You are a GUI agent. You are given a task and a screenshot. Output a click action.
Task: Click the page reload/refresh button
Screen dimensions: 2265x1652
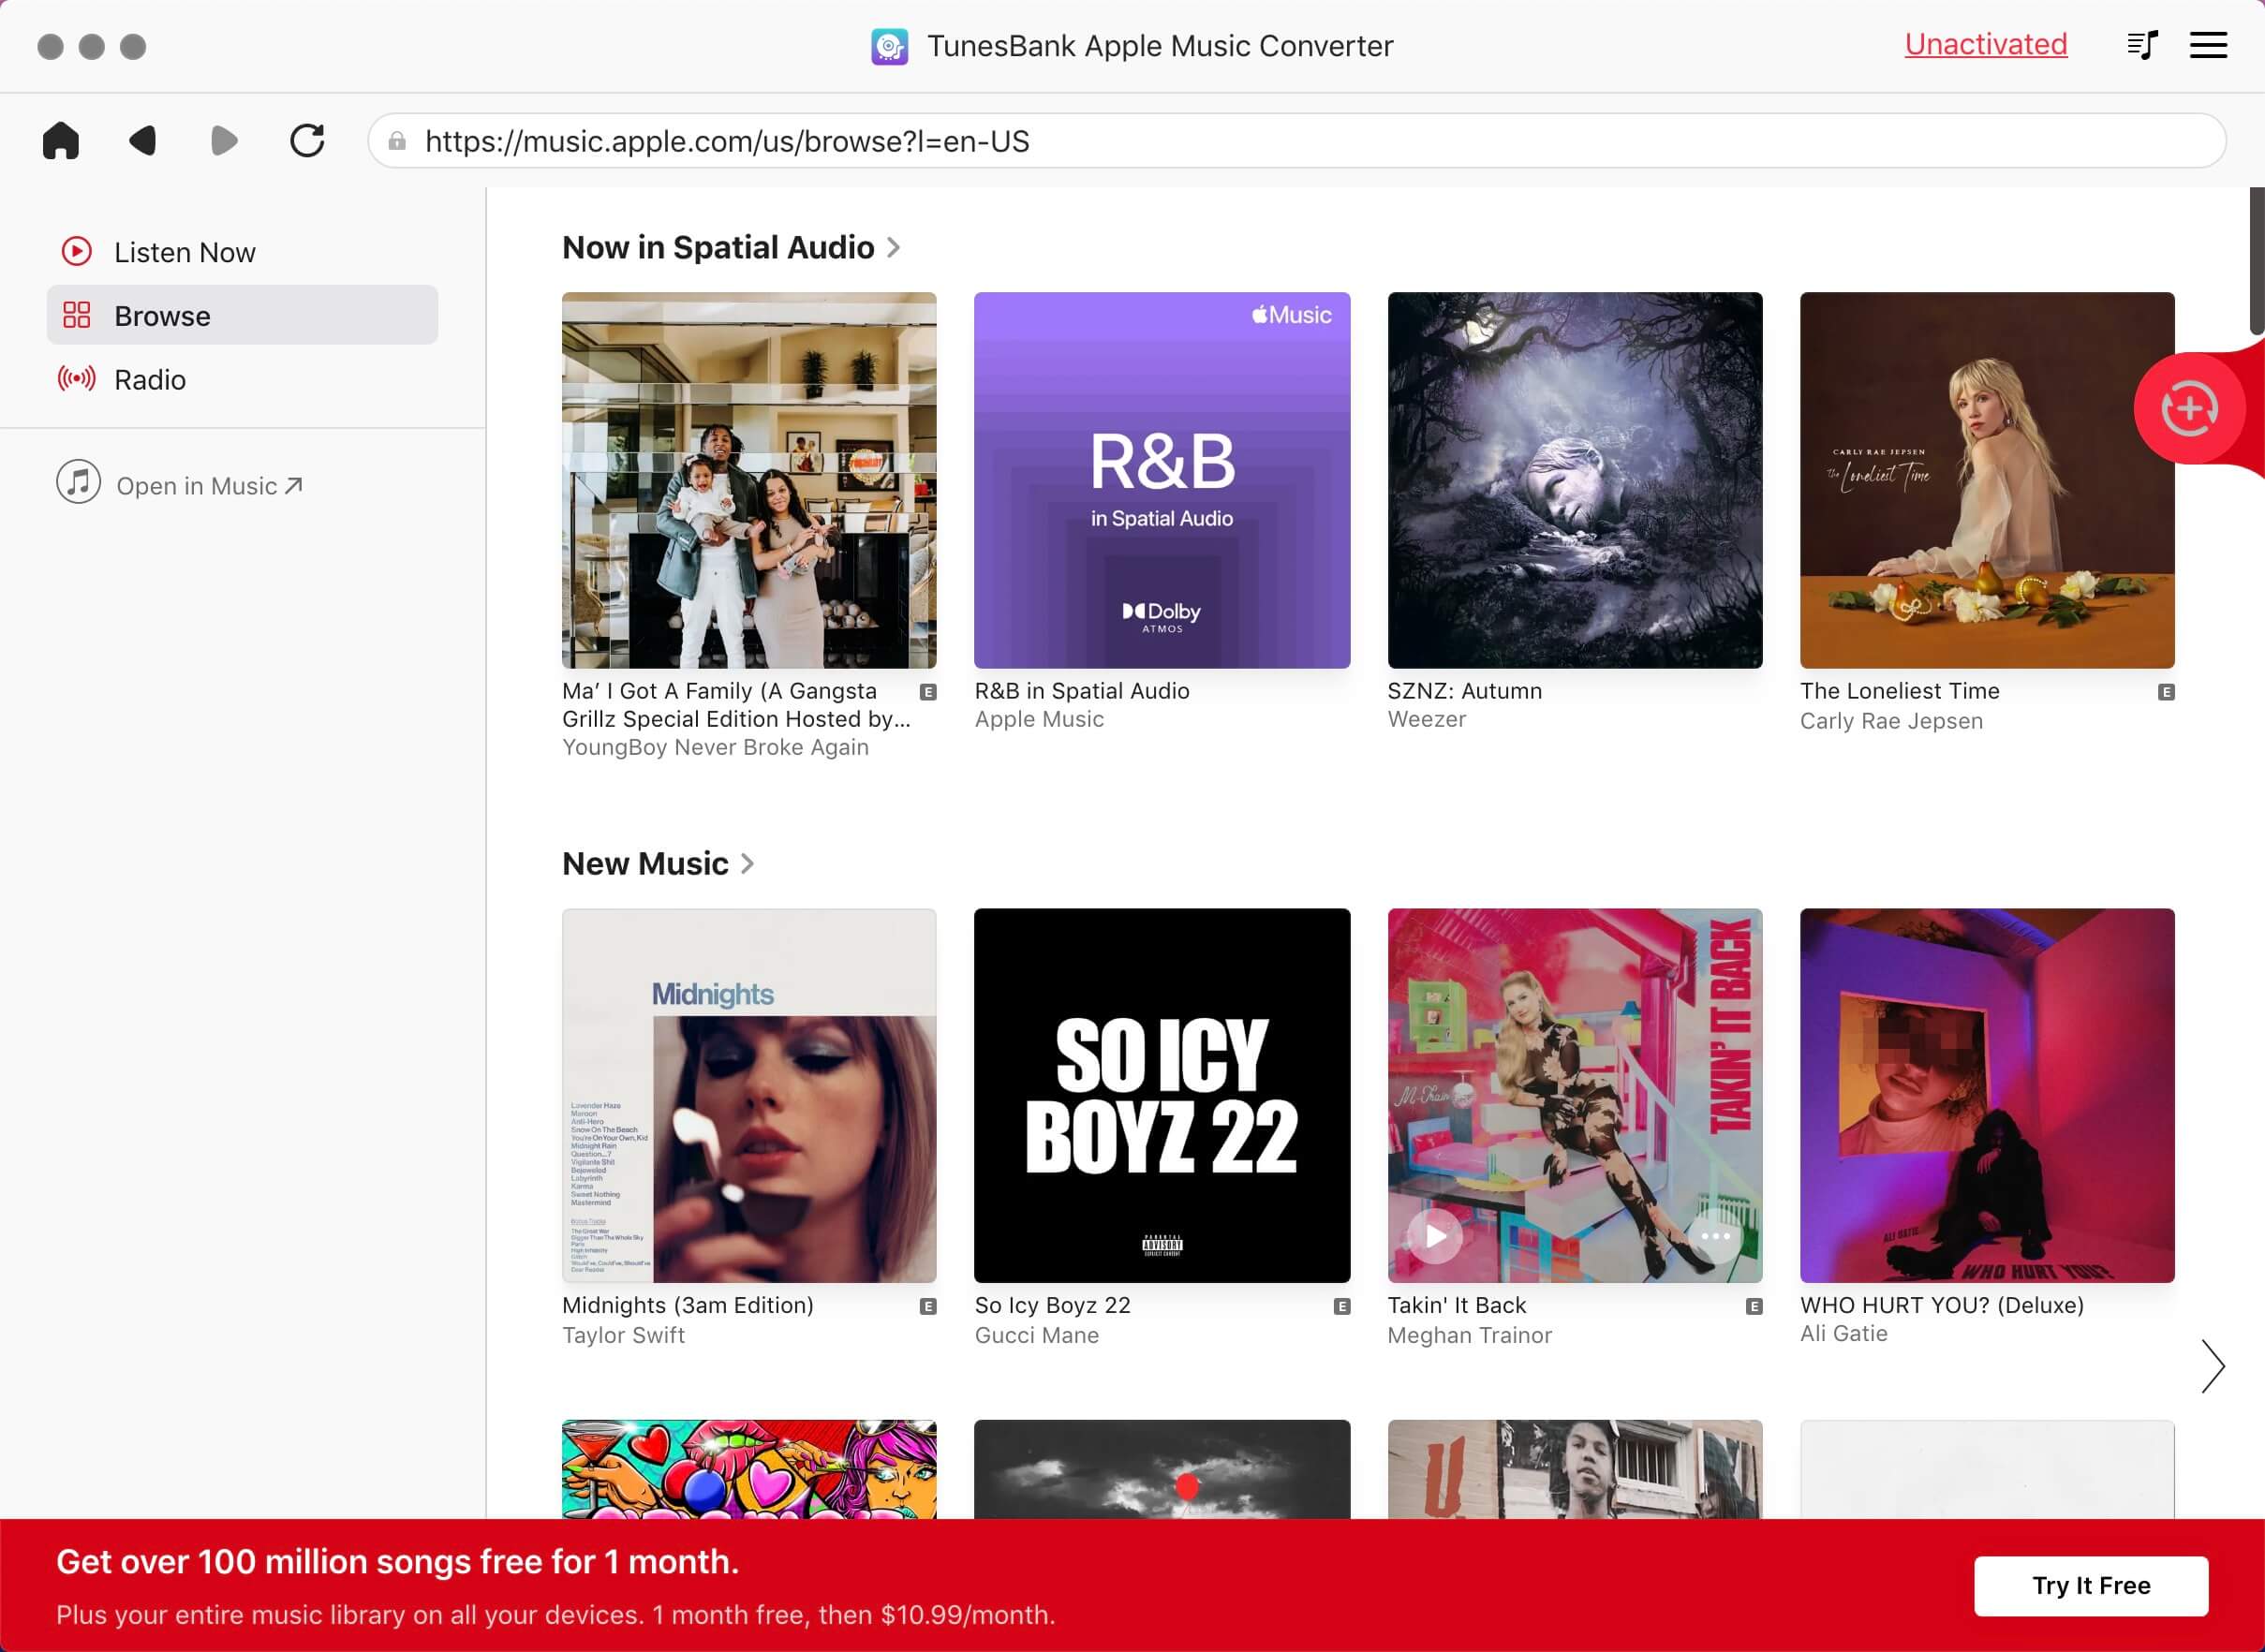304,140
